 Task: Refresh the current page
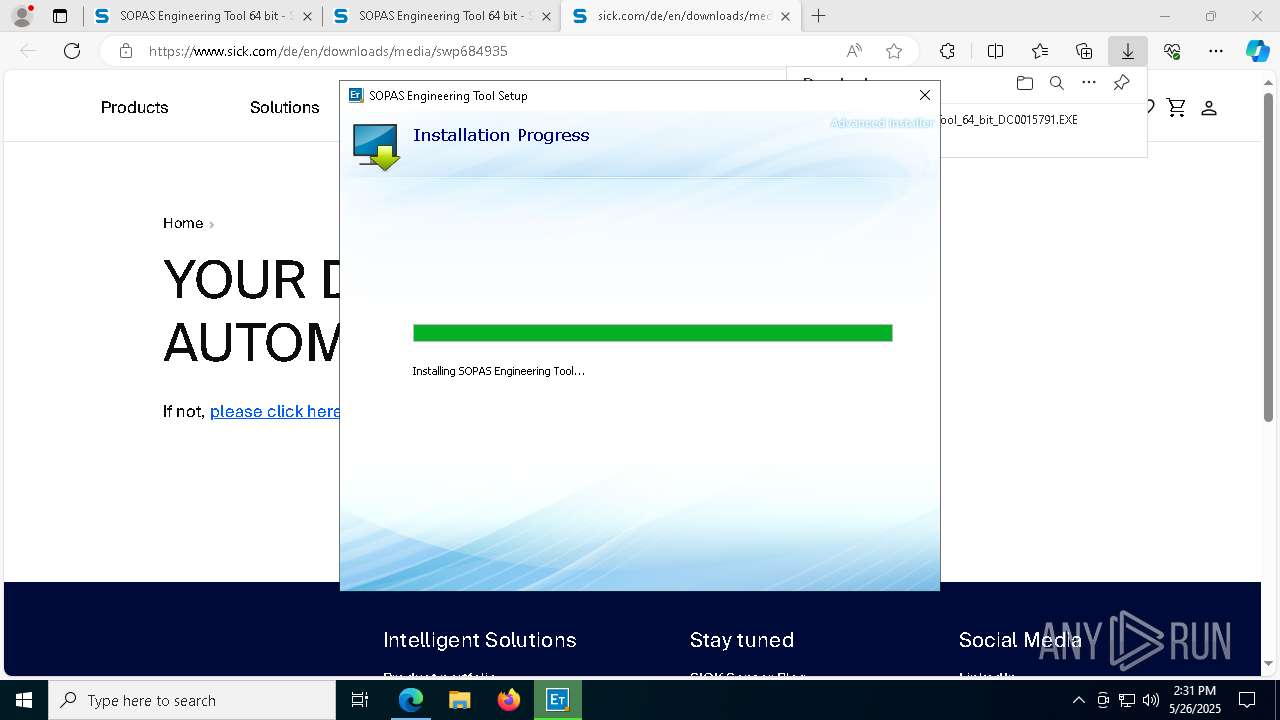(x=72, y=51)
